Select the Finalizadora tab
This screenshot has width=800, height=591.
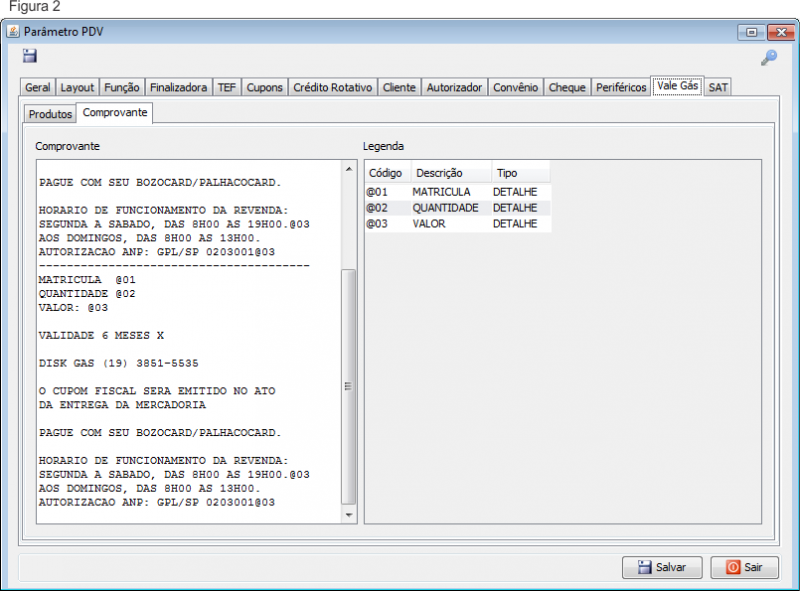(x=179, y=87)
